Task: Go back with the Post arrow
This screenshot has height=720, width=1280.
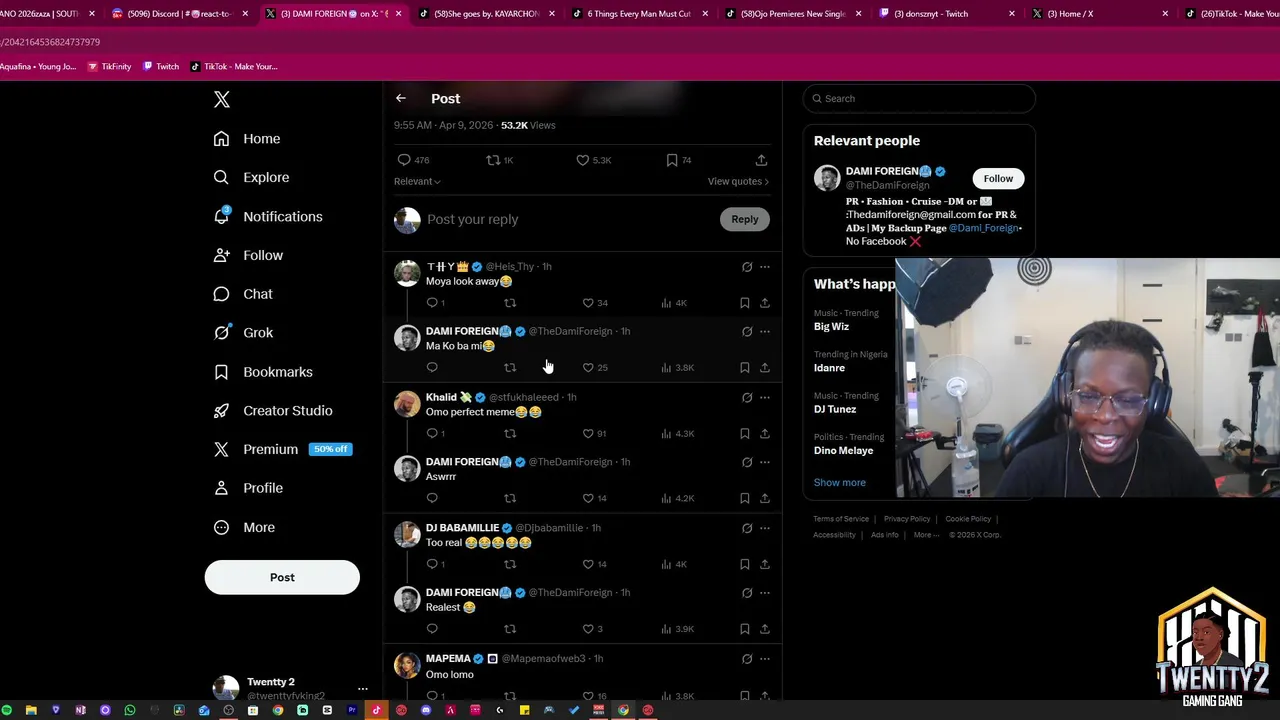Action: (x=401, y=98)
